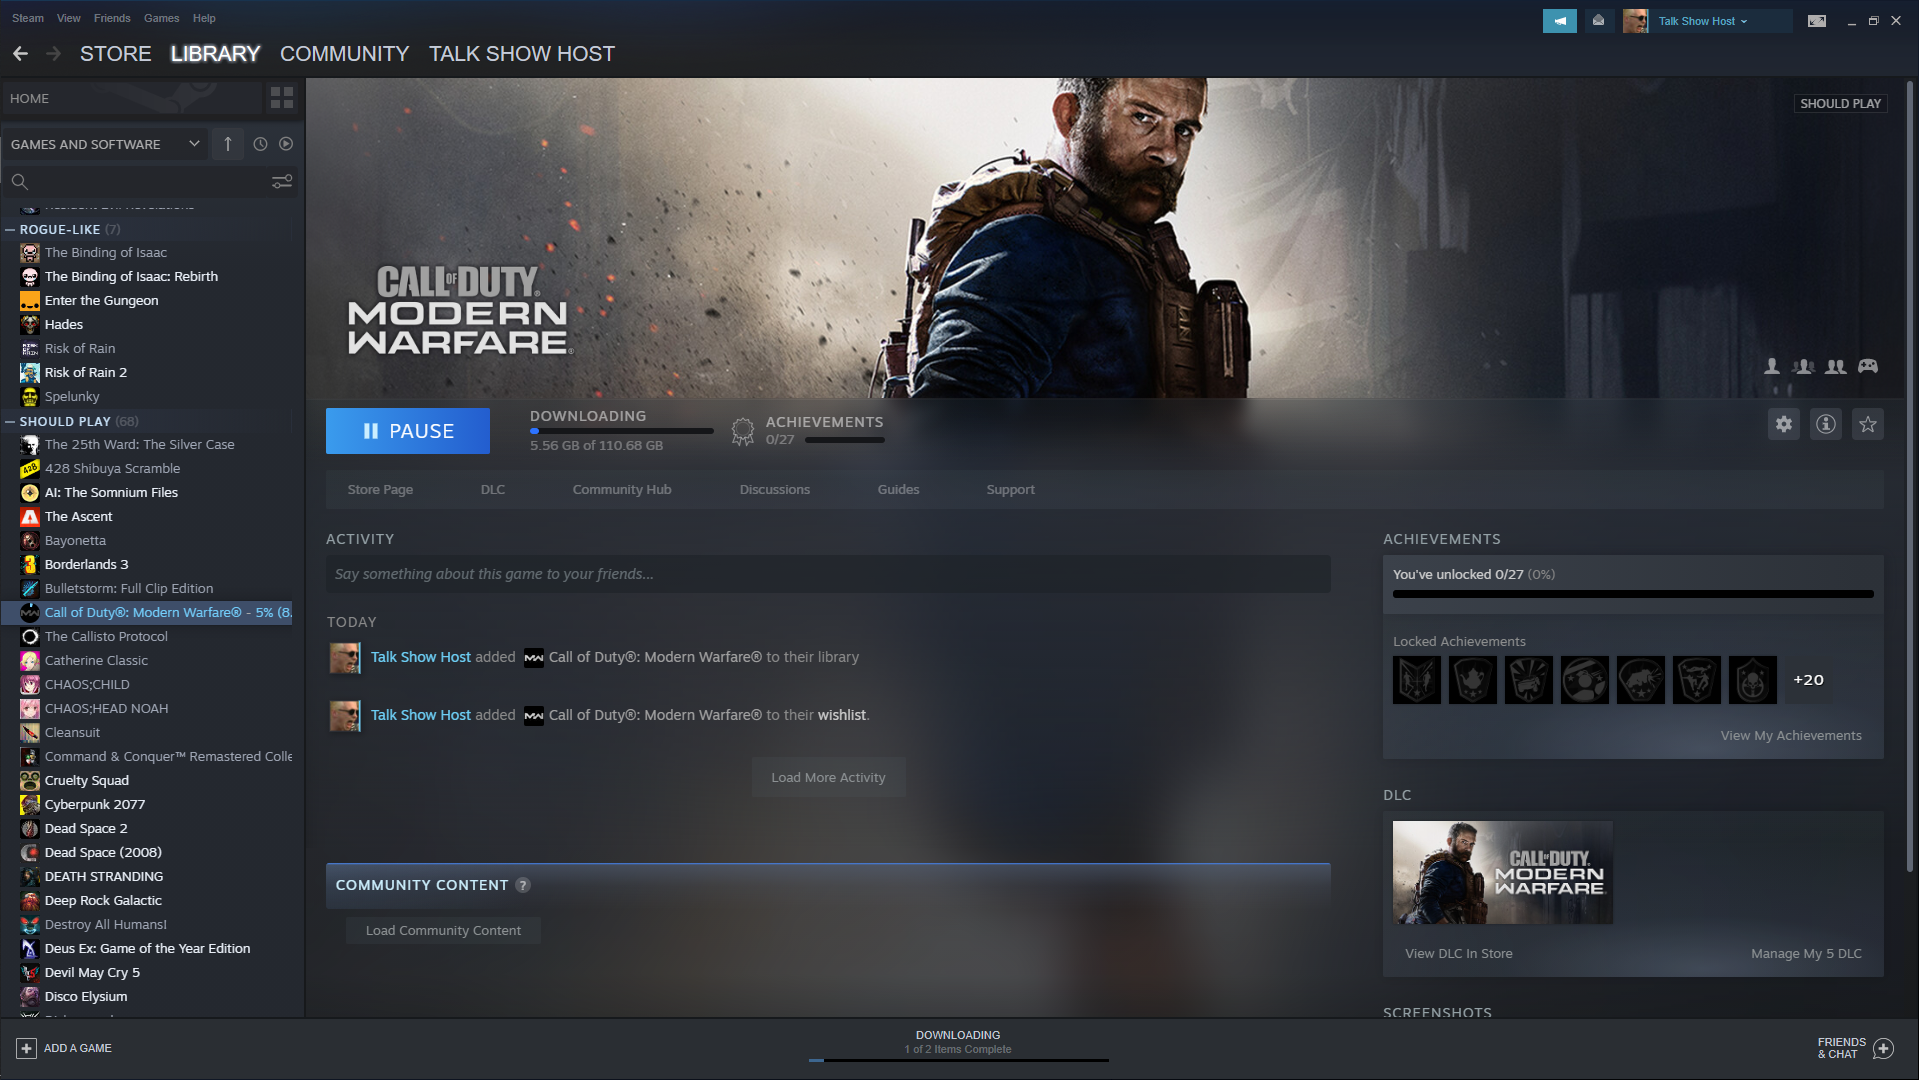Image resolution: width=1919 pixels, height=1080 pixels.
Task: Open Talk Show Host account dropdown
Action: point(1703,21)
